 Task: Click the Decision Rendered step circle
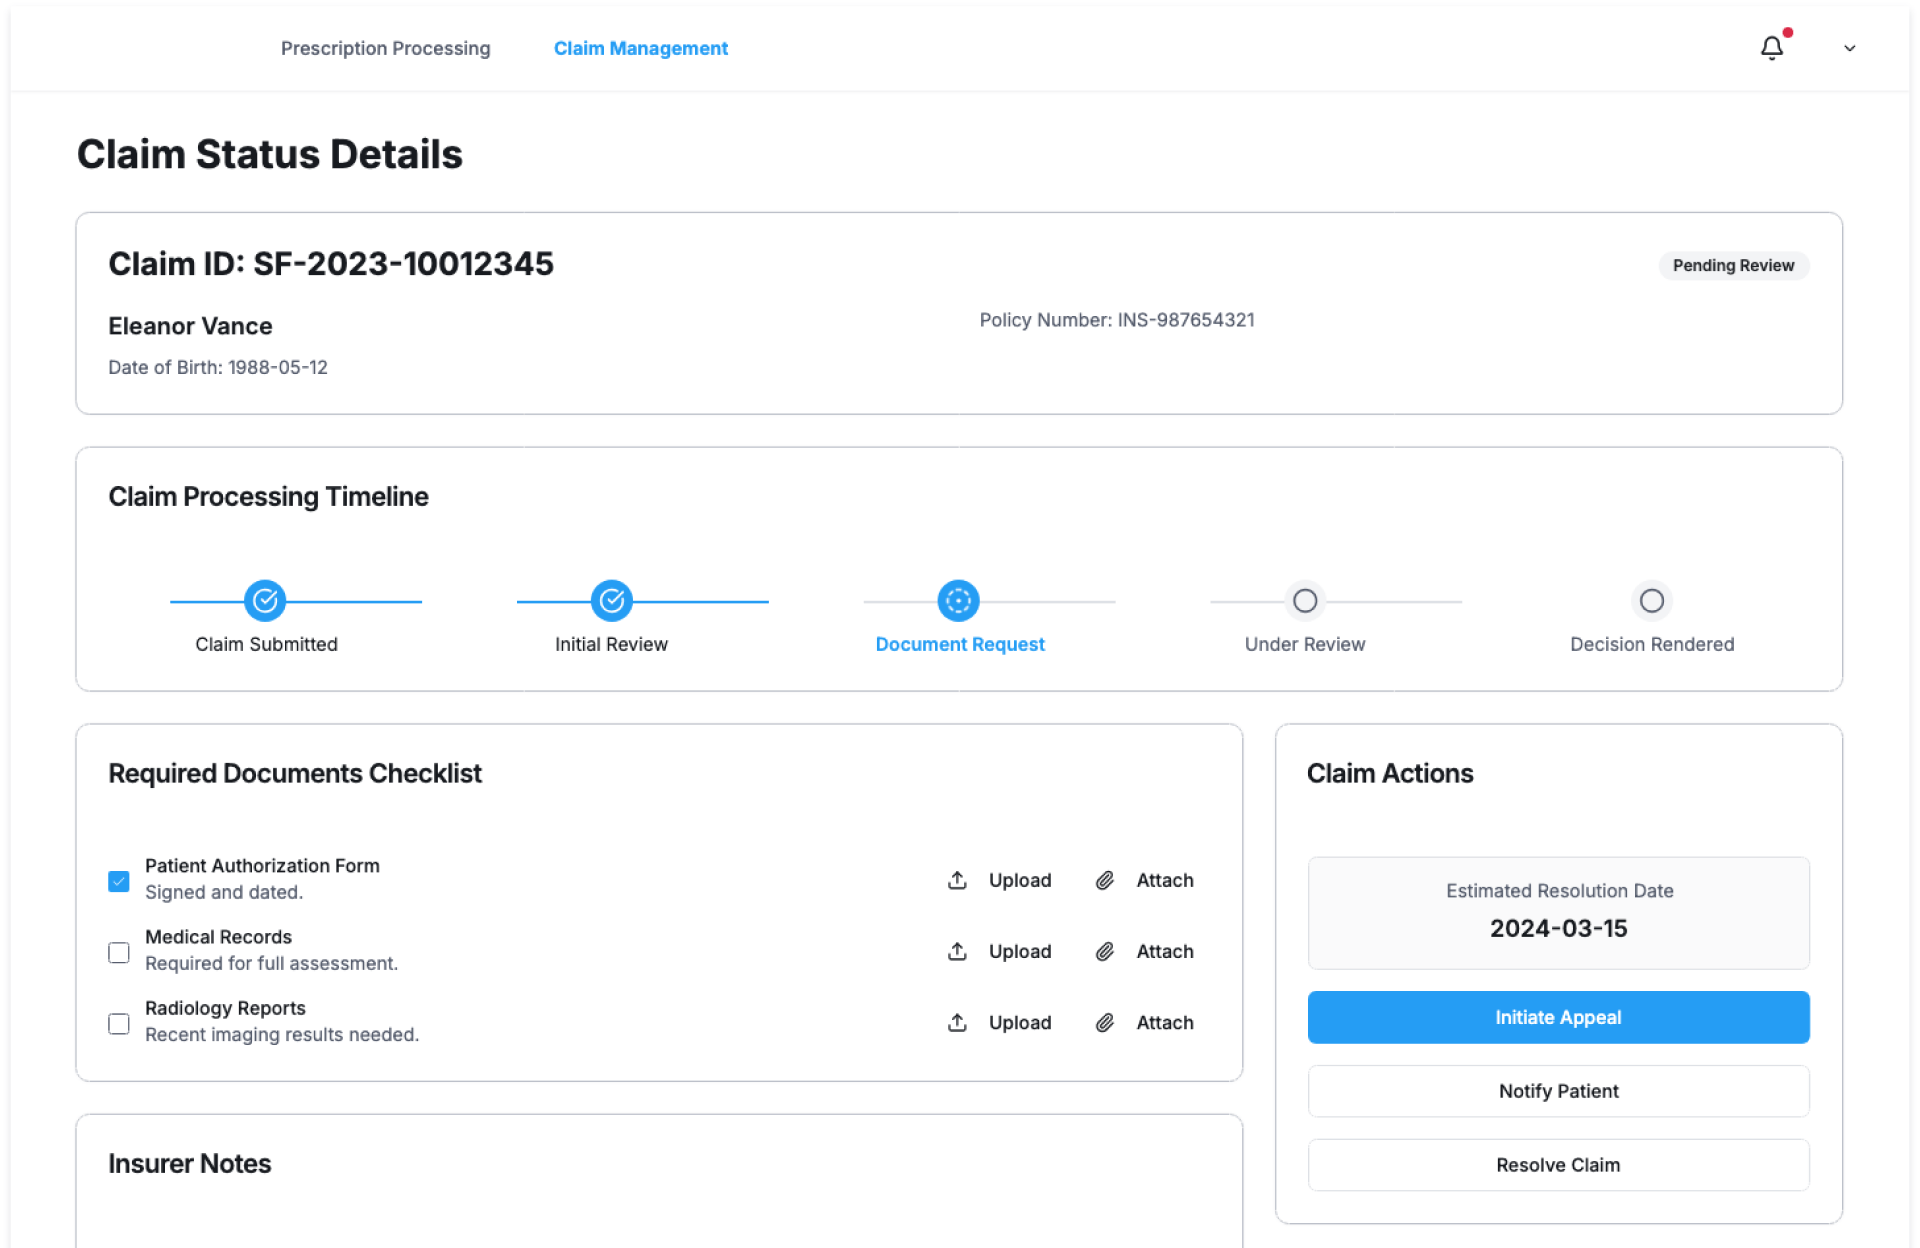[1651, 601]
